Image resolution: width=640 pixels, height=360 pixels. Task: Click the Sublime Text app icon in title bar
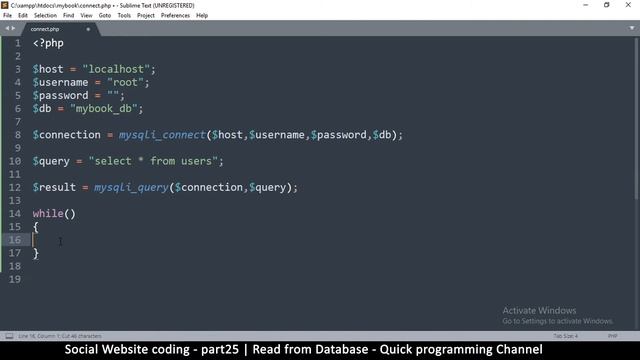[4, 5]
